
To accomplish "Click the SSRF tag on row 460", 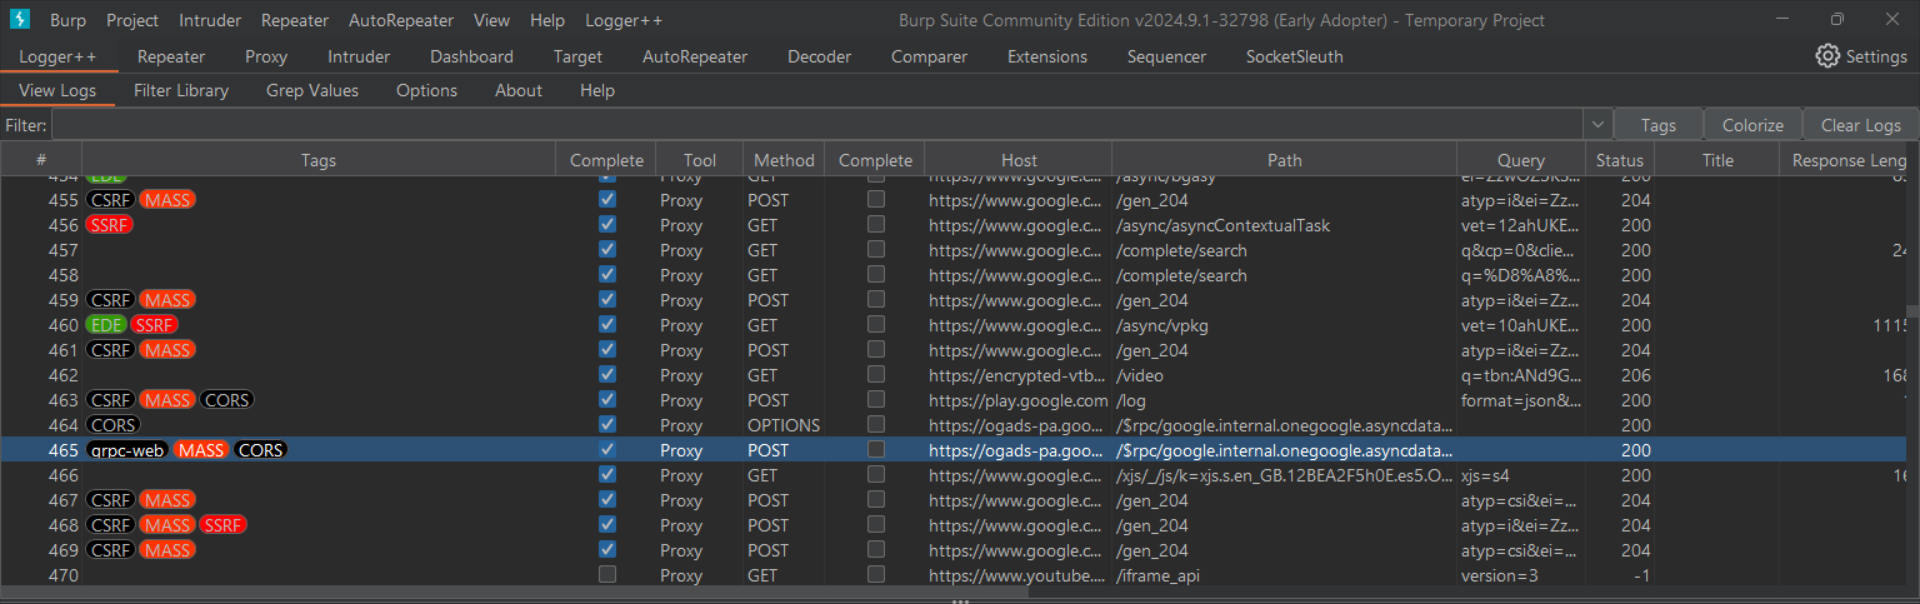I will coord(154,325).
